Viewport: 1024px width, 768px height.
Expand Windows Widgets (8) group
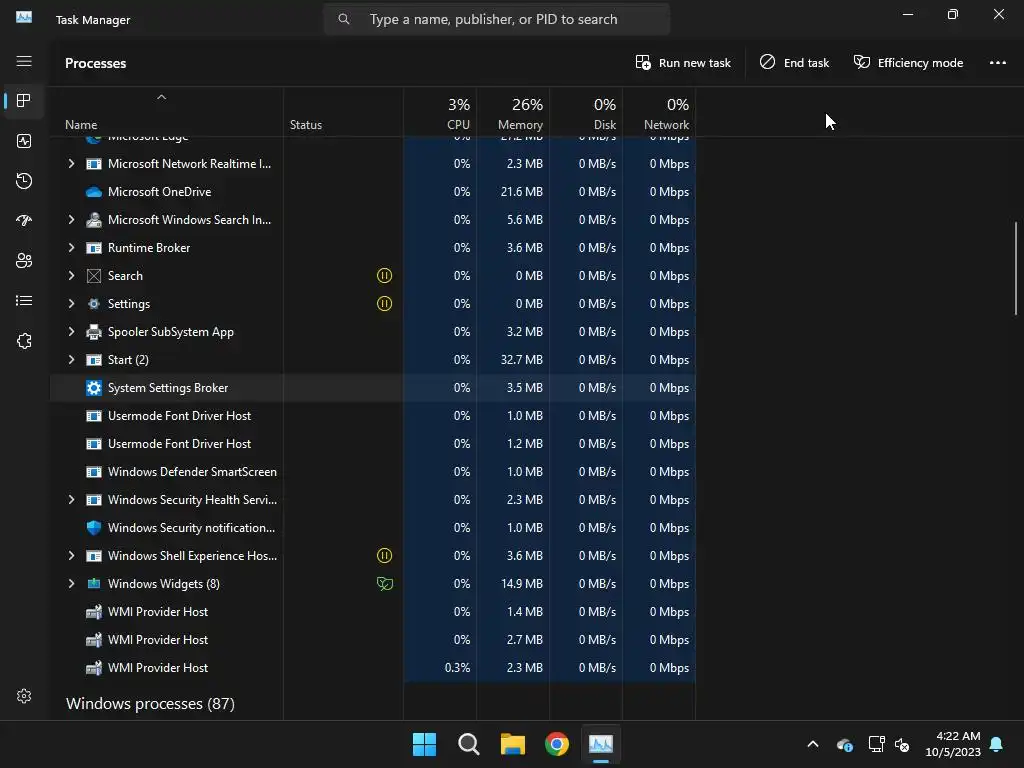71,584
